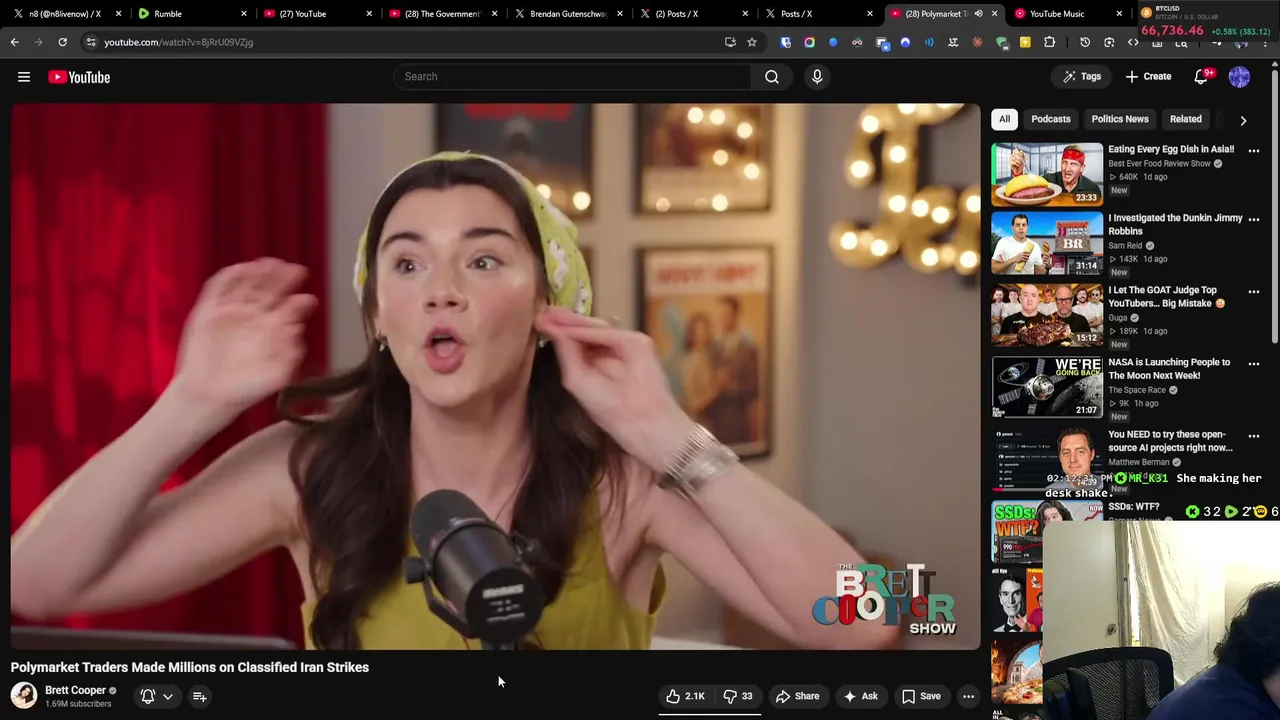Screen dimensions: 1280x720
Task: Open the Tags extension button
Action: [1082, 77]
